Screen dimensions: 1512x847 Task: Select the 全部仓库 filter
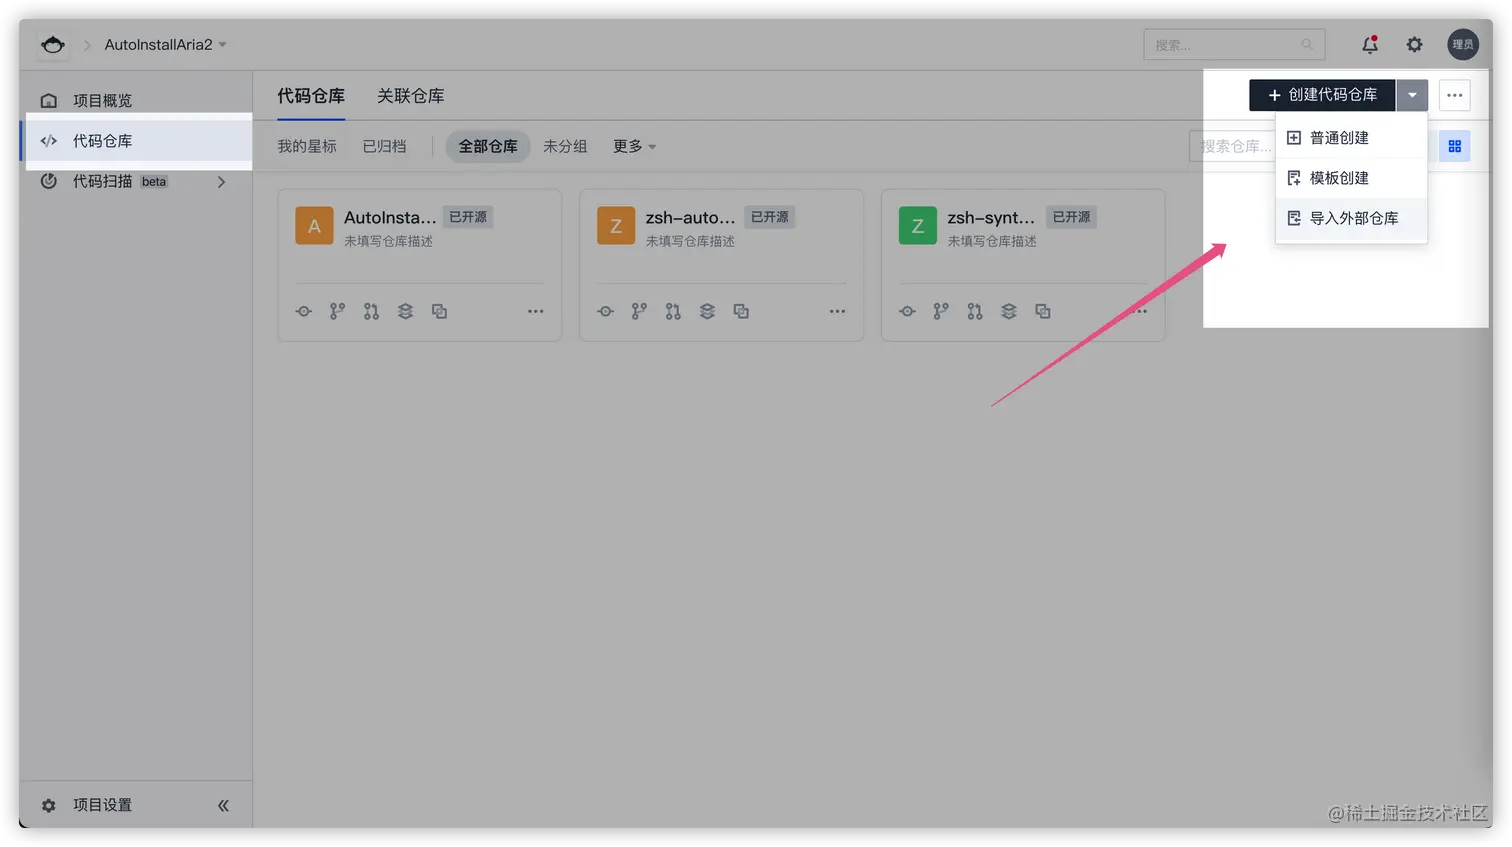(x=487, y=145)
